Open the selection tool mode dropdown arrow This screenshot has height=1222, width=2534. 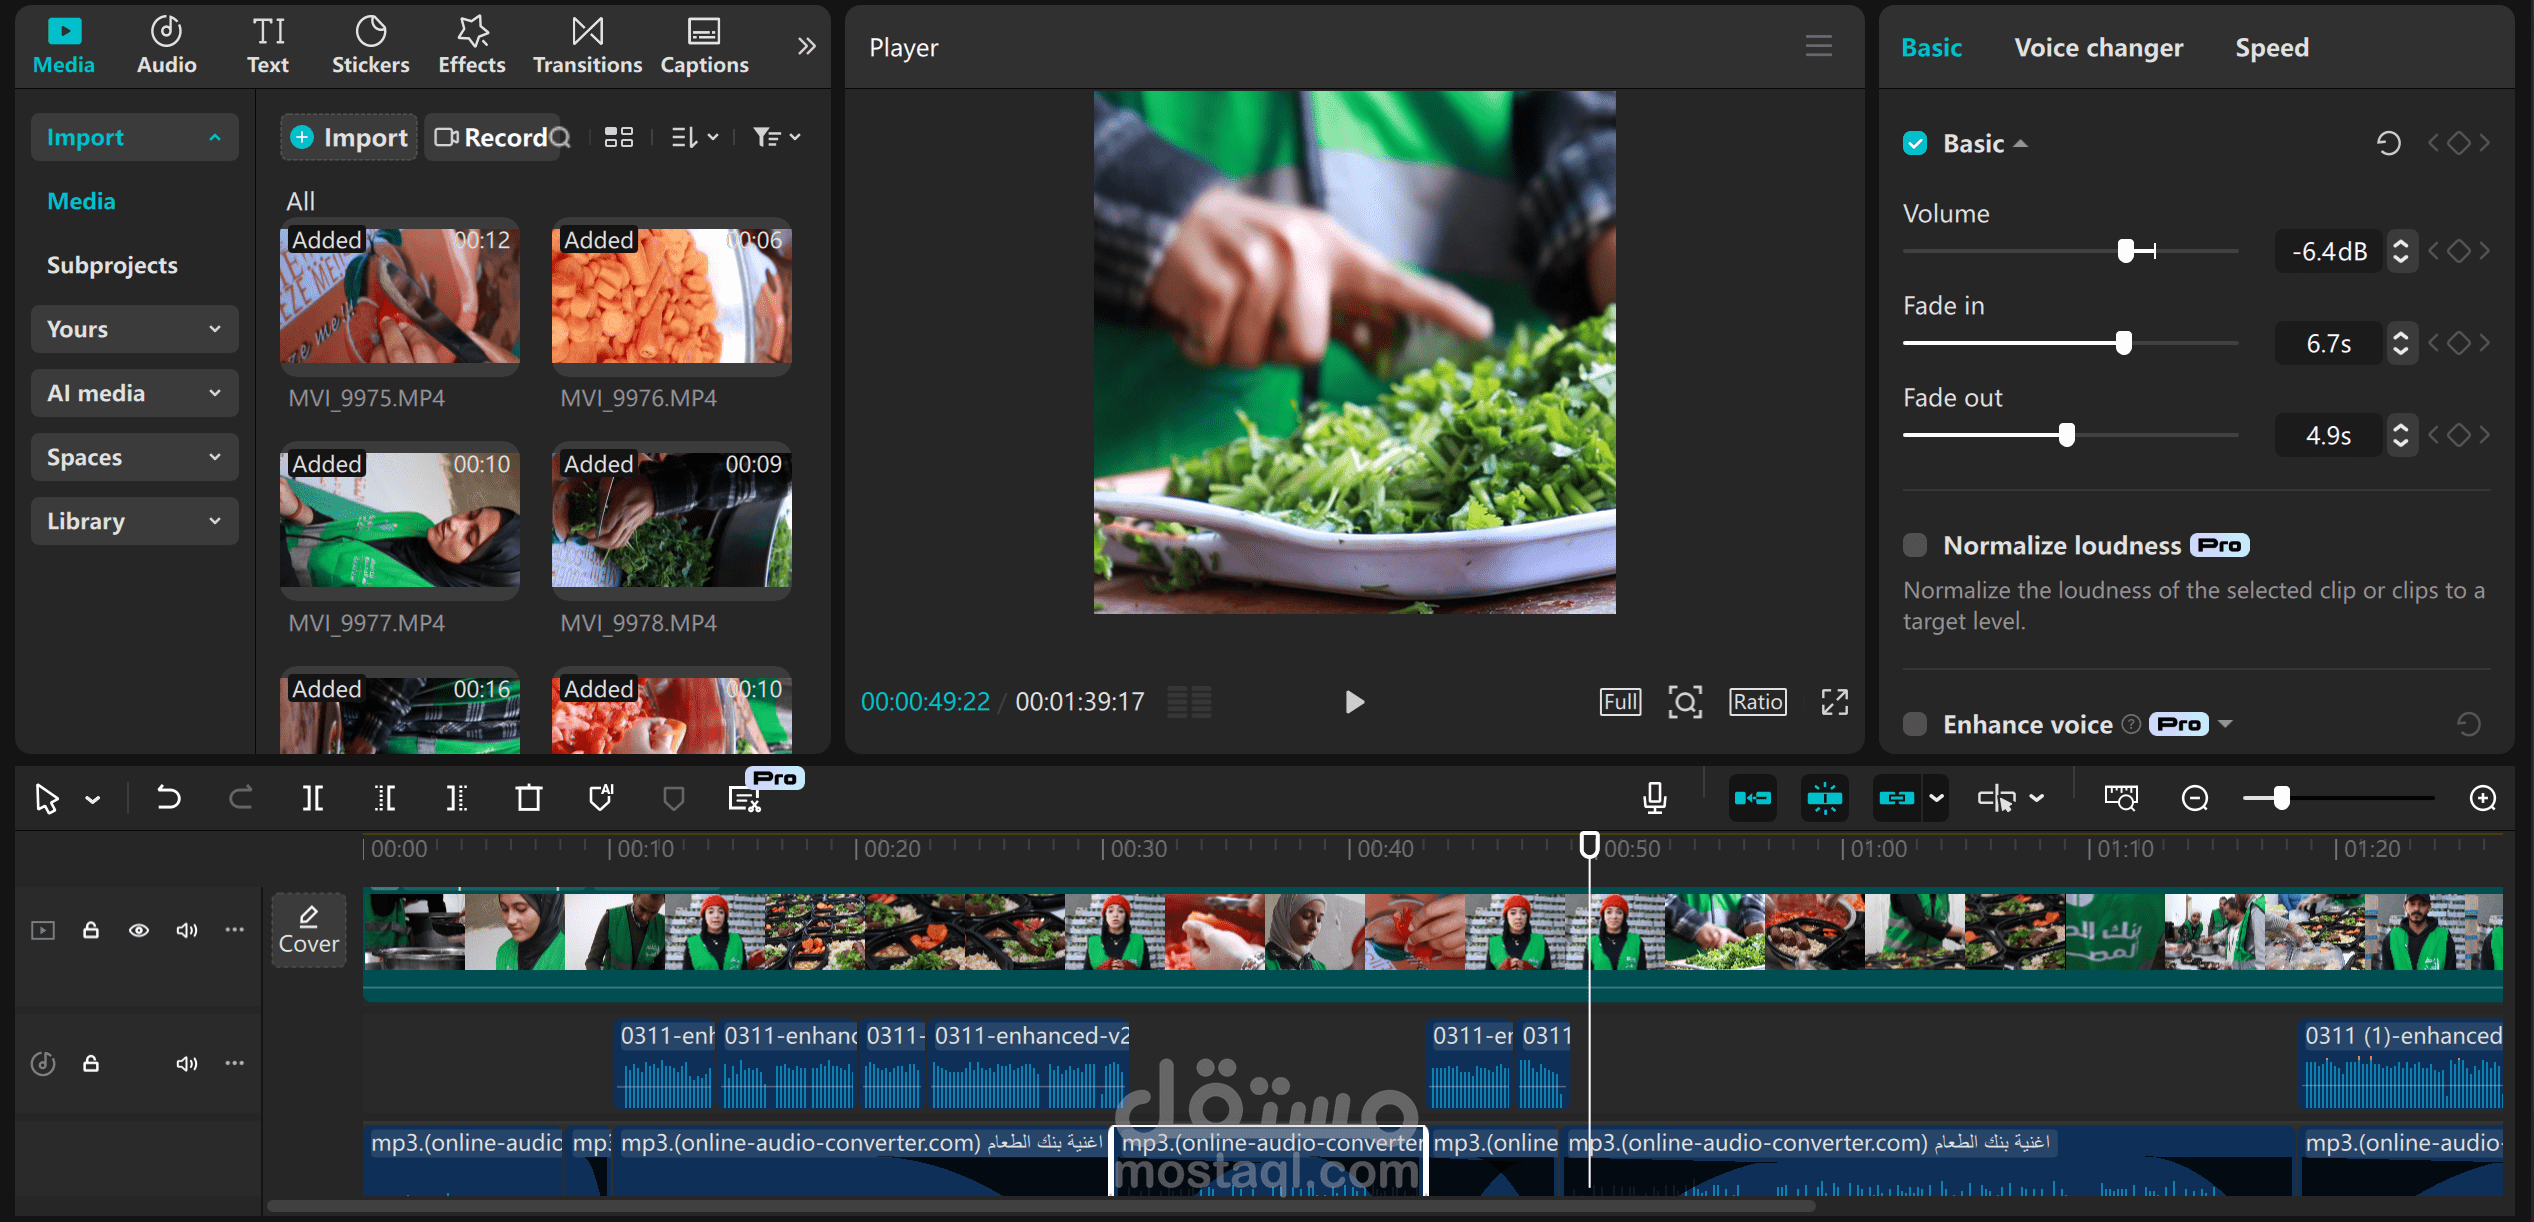click(93, 799)
